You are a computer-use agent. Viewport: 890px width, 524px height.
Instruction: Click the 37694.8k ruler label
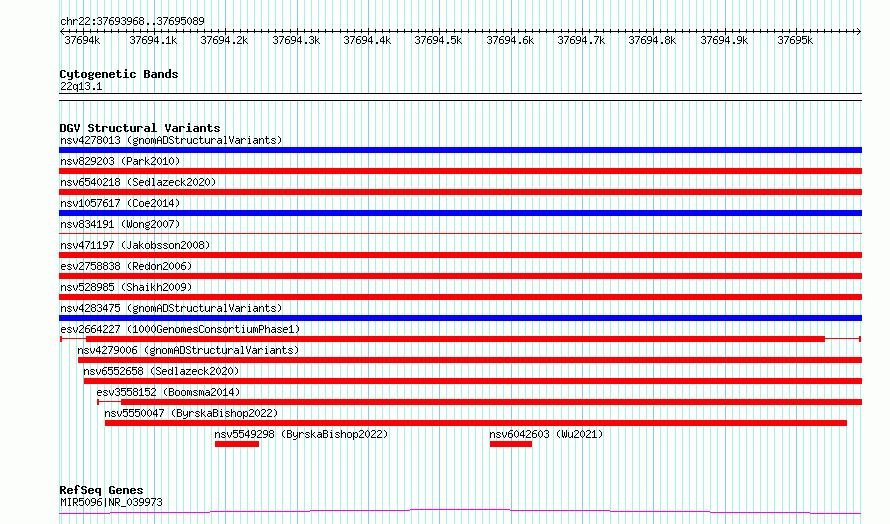coord(652,41)
